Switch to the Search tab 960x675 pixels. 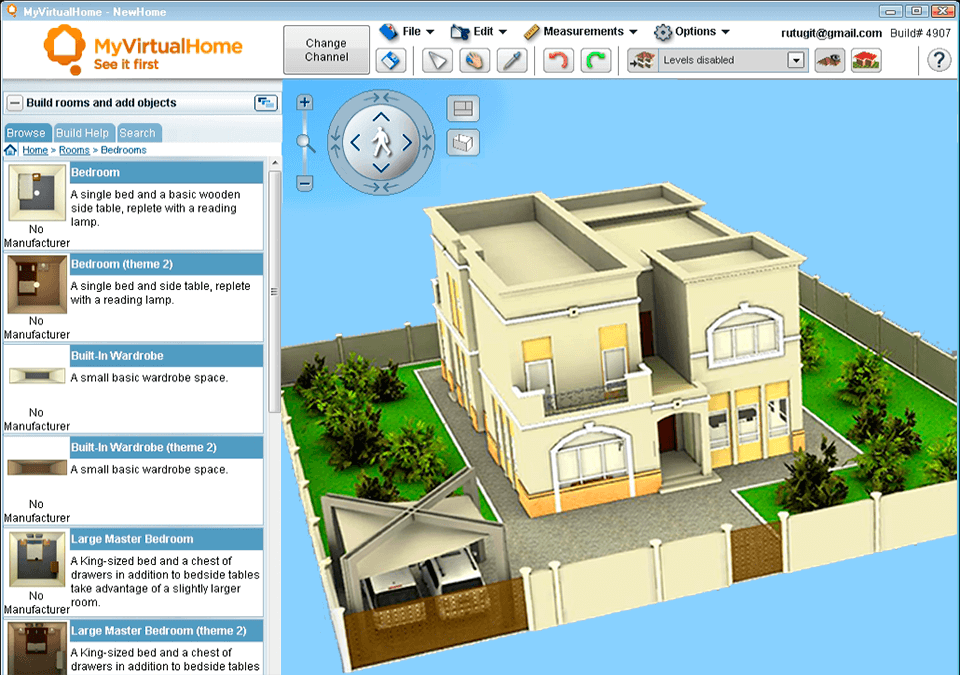[138, 132]
